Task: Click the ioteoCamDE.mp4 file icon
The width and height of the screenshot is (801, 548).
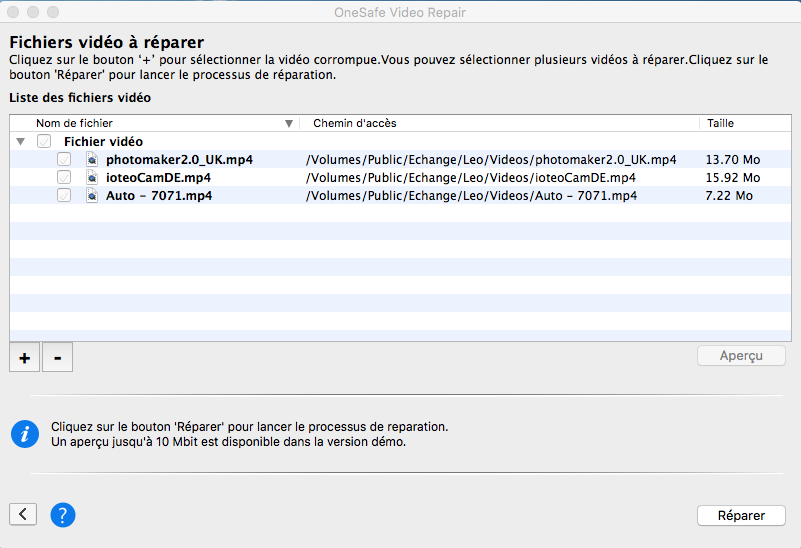Action: coord(91,178)
